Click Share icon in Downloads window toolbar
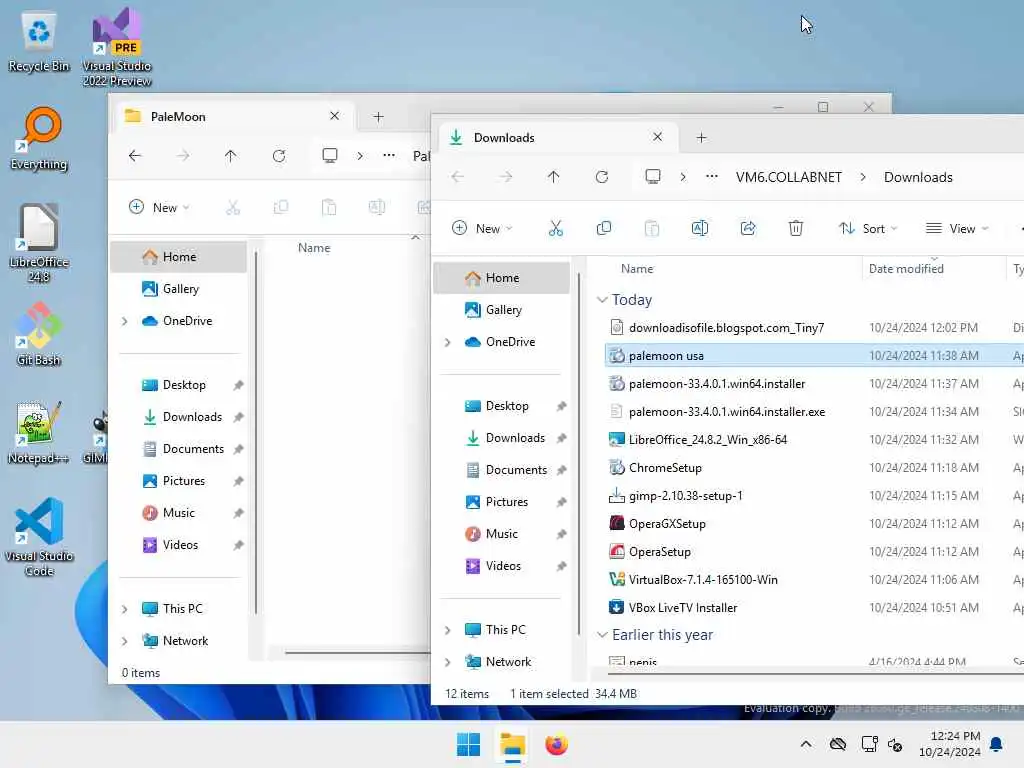 tap(748, 228)
